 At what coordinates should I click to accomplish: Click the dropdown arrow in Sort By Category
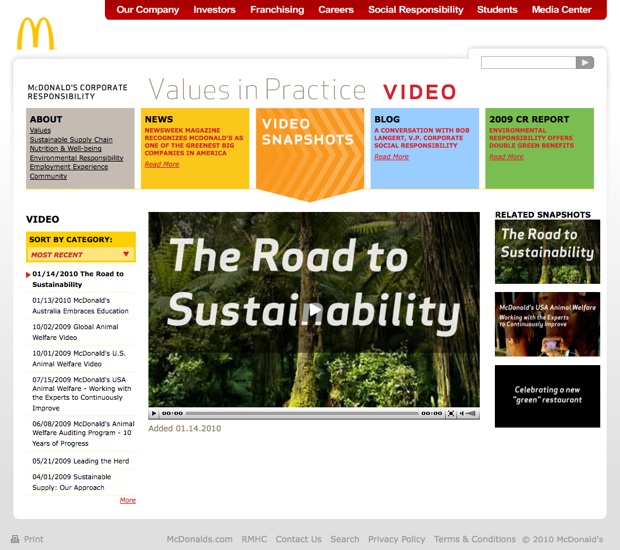pos(126,254)
